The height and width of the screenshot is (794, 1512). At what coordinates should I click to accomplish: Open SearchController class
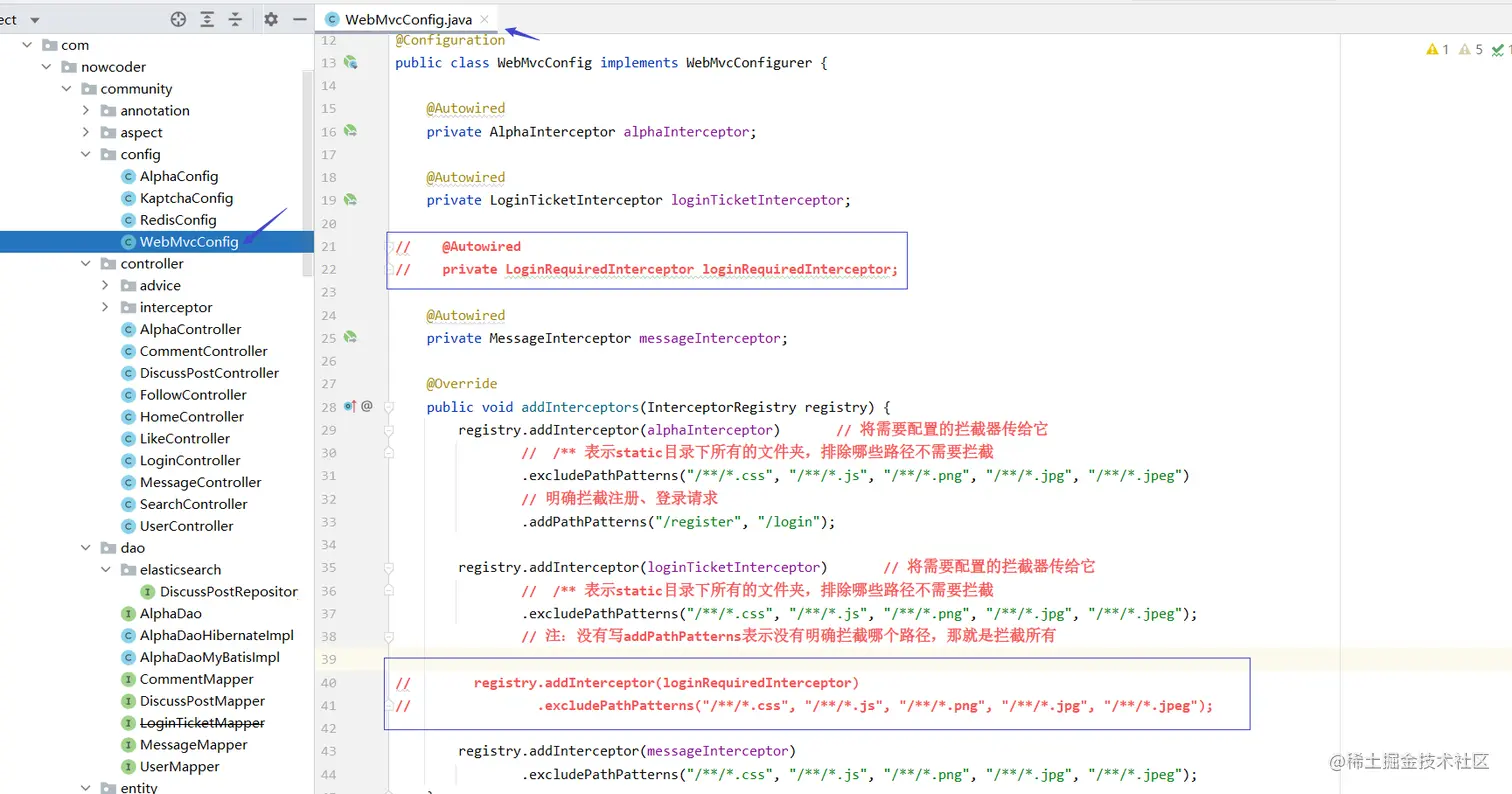point(193,505)
